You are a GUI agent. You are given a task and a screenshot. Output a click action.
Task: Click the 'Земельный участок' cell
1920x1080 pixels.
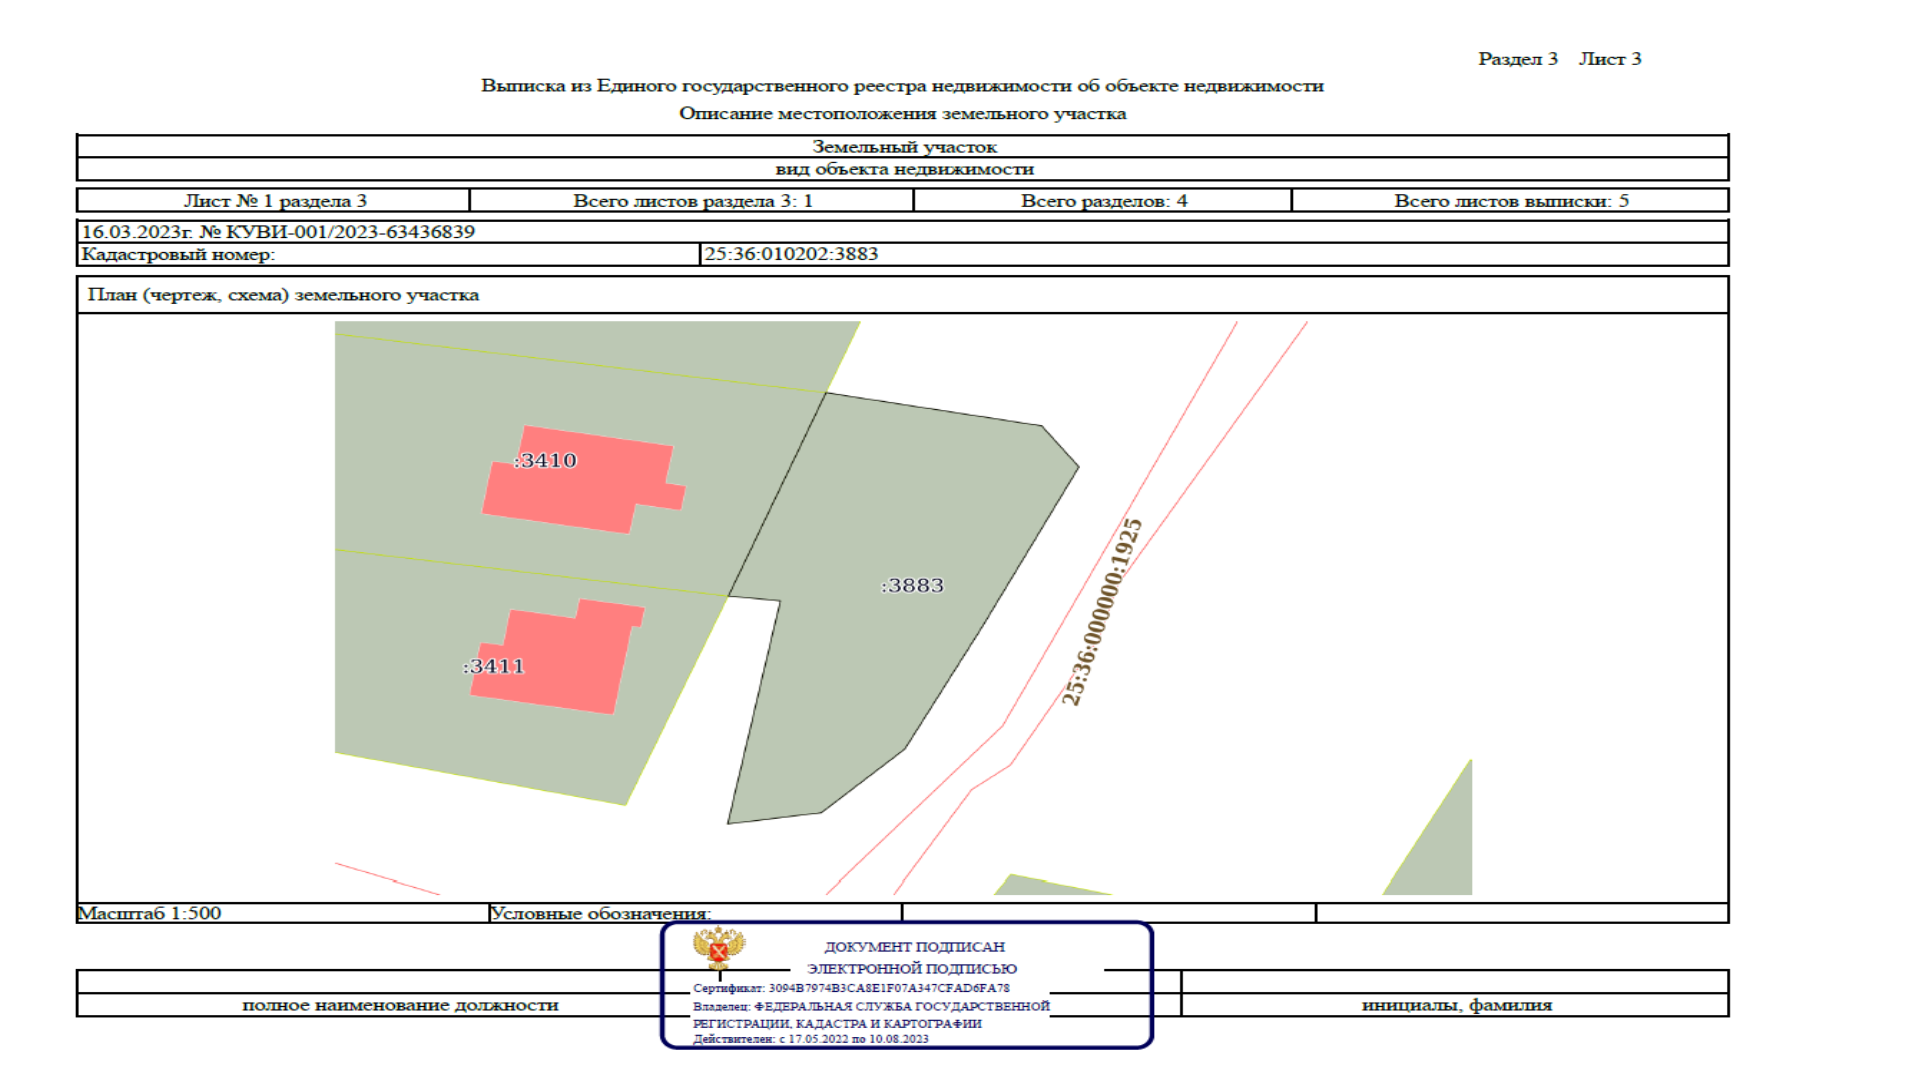903,147
